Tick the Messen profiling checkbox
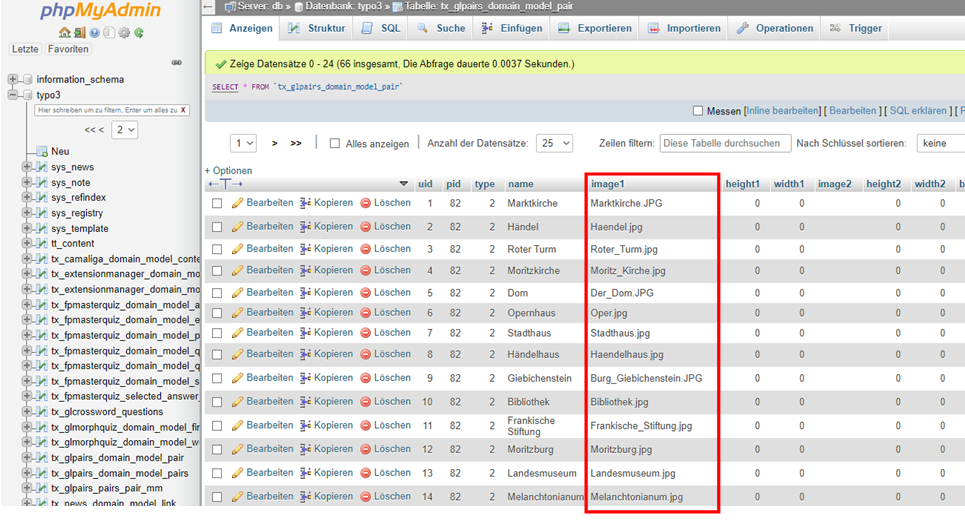Screen dimensions: 965x529 pyautogui.click(x=697, y=111)
